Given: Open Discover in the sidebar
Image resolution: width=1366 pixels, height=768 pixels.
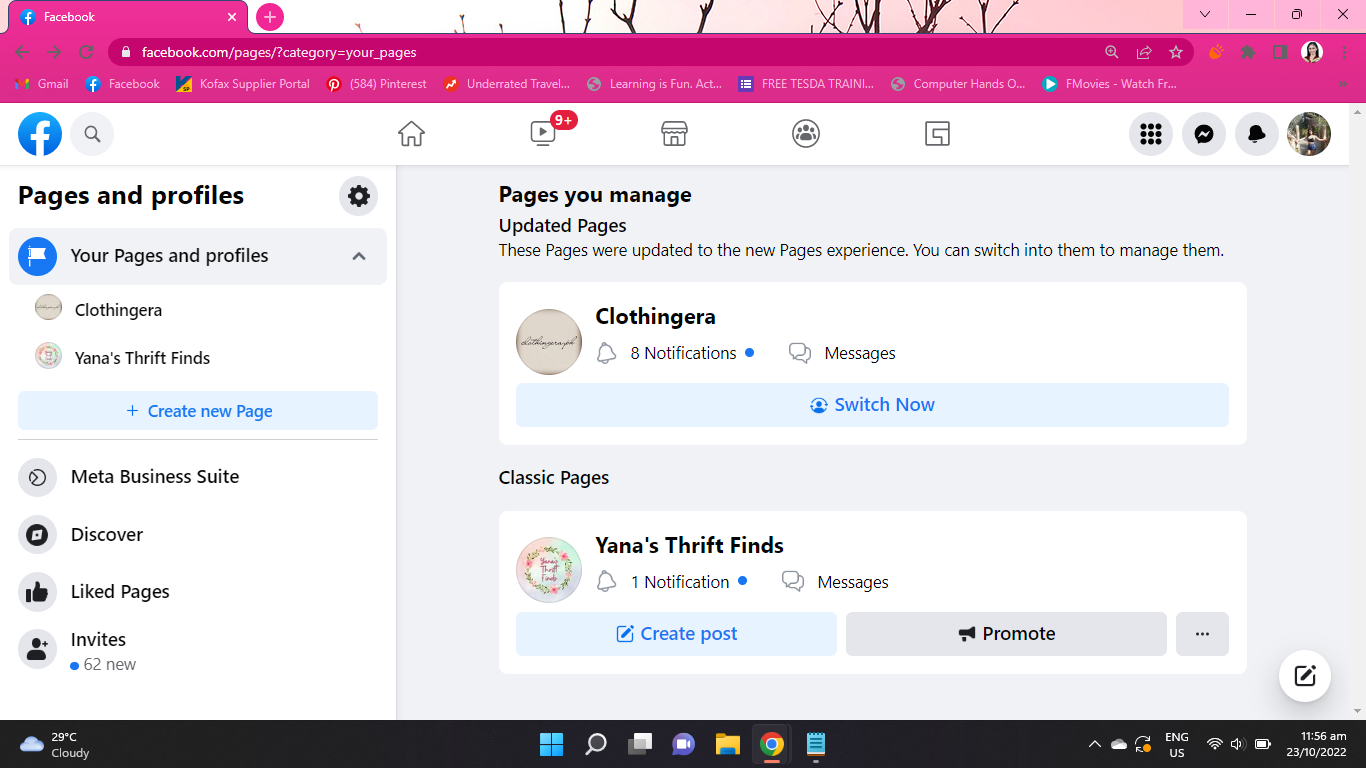Looking at the screenshot, I should [x=198, y=535].
